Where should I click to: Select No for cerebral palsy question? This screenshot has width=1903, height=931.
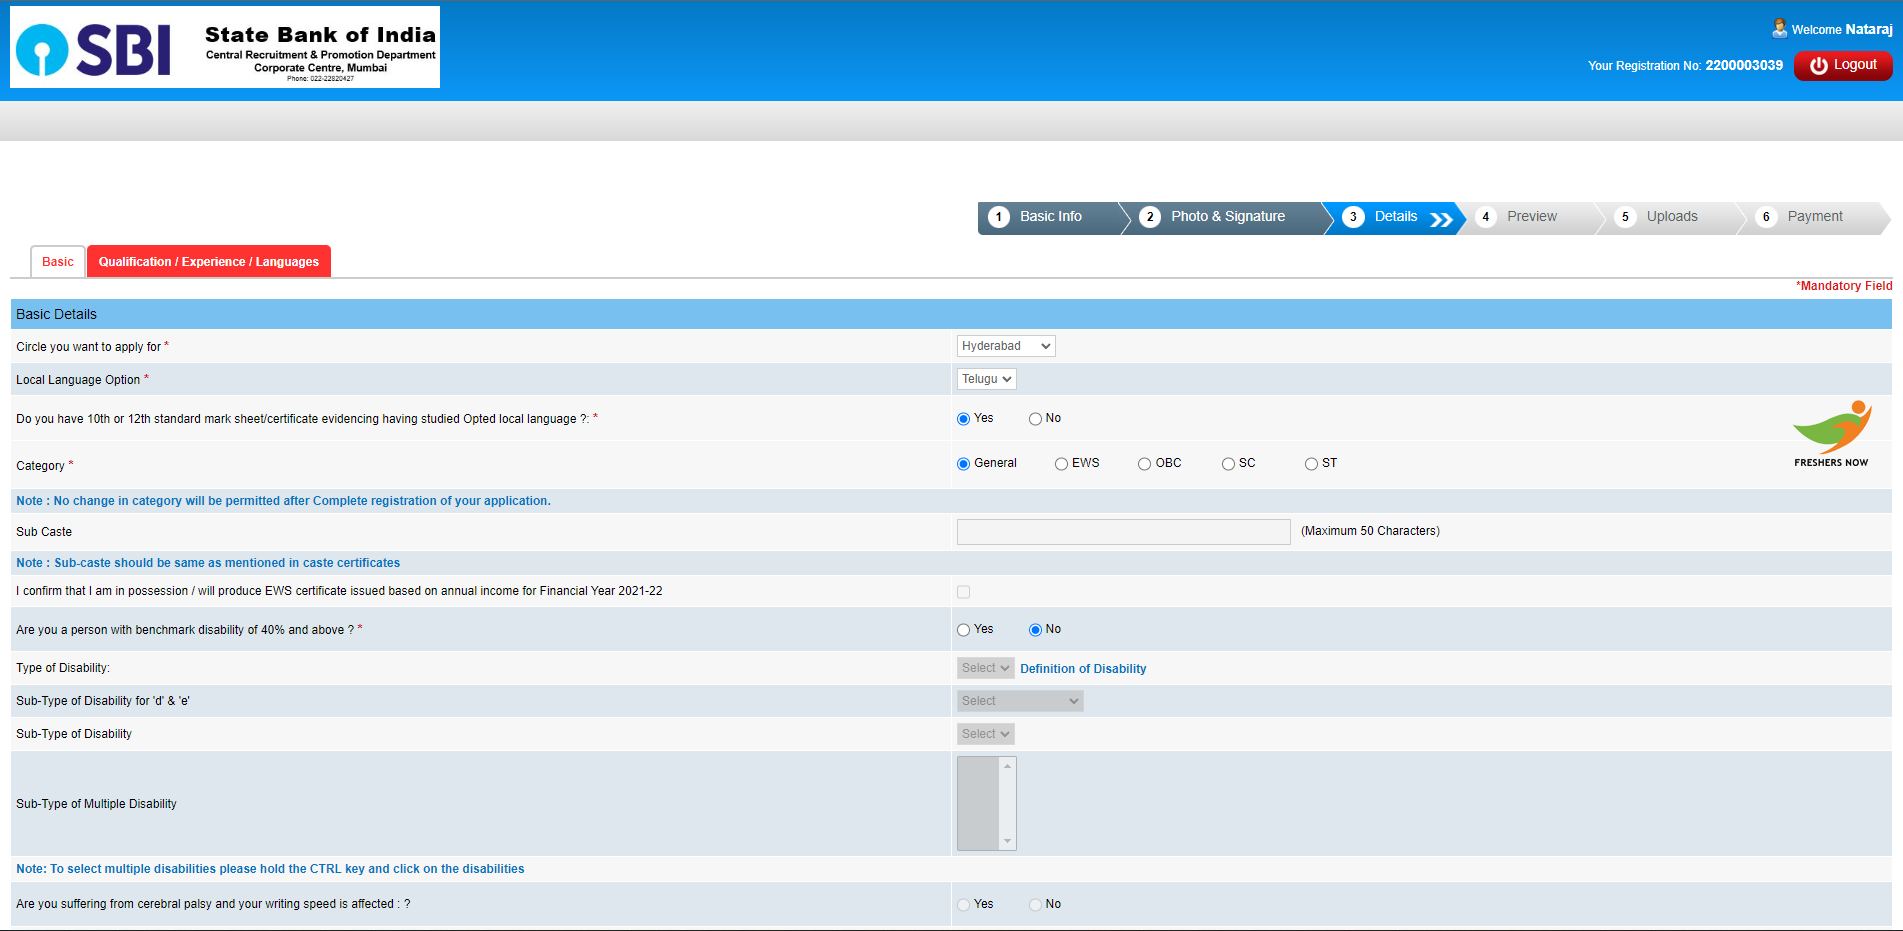[1036, 905]
